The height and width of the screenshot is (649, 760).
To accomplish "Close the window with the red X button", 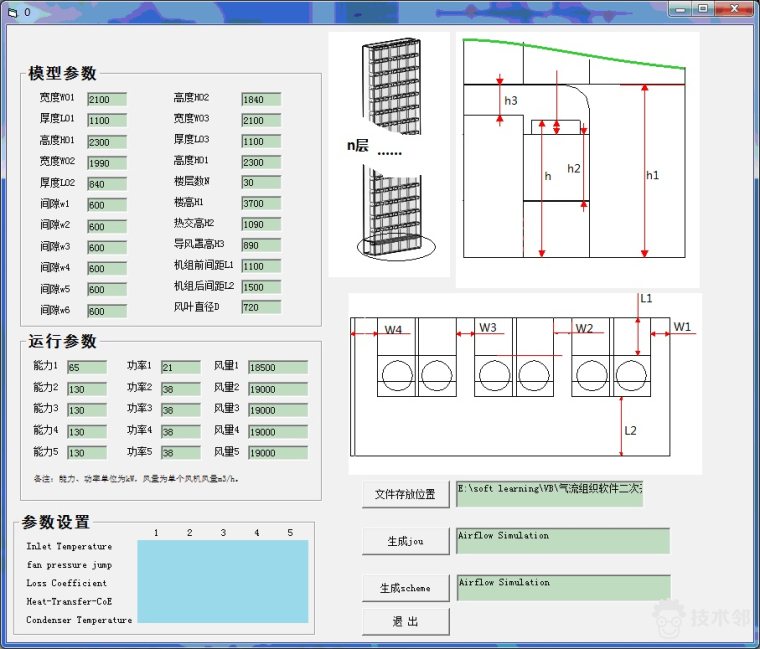I will coord(735,9).
